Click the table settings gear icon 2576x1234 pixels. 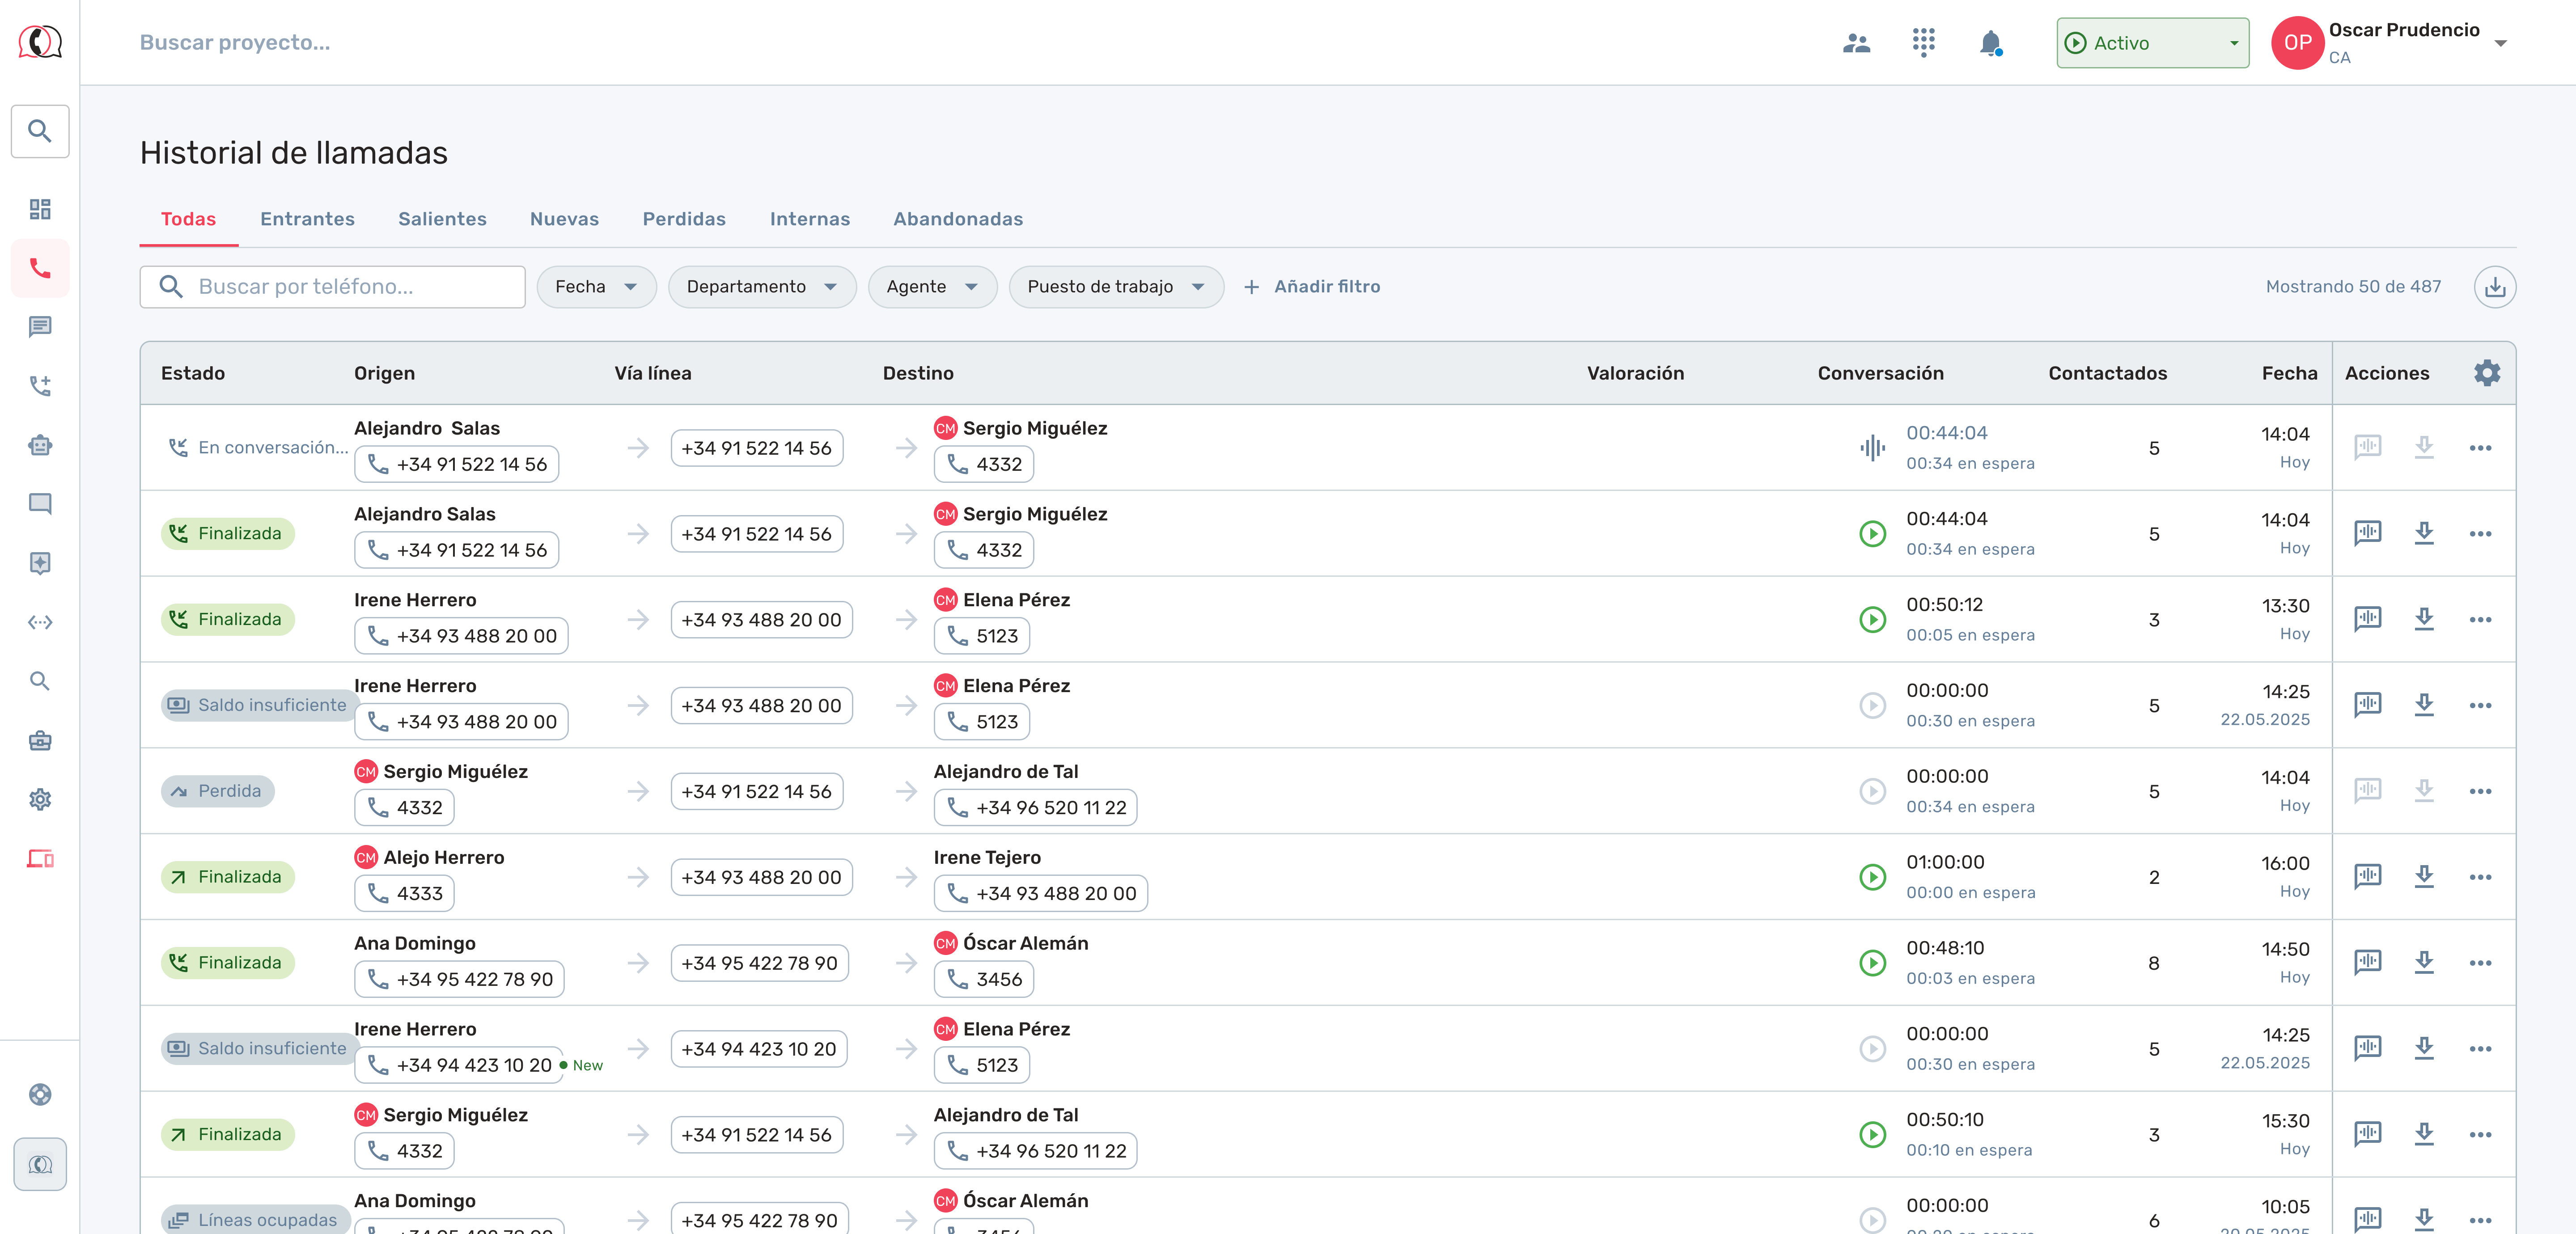pos(2486,373)
